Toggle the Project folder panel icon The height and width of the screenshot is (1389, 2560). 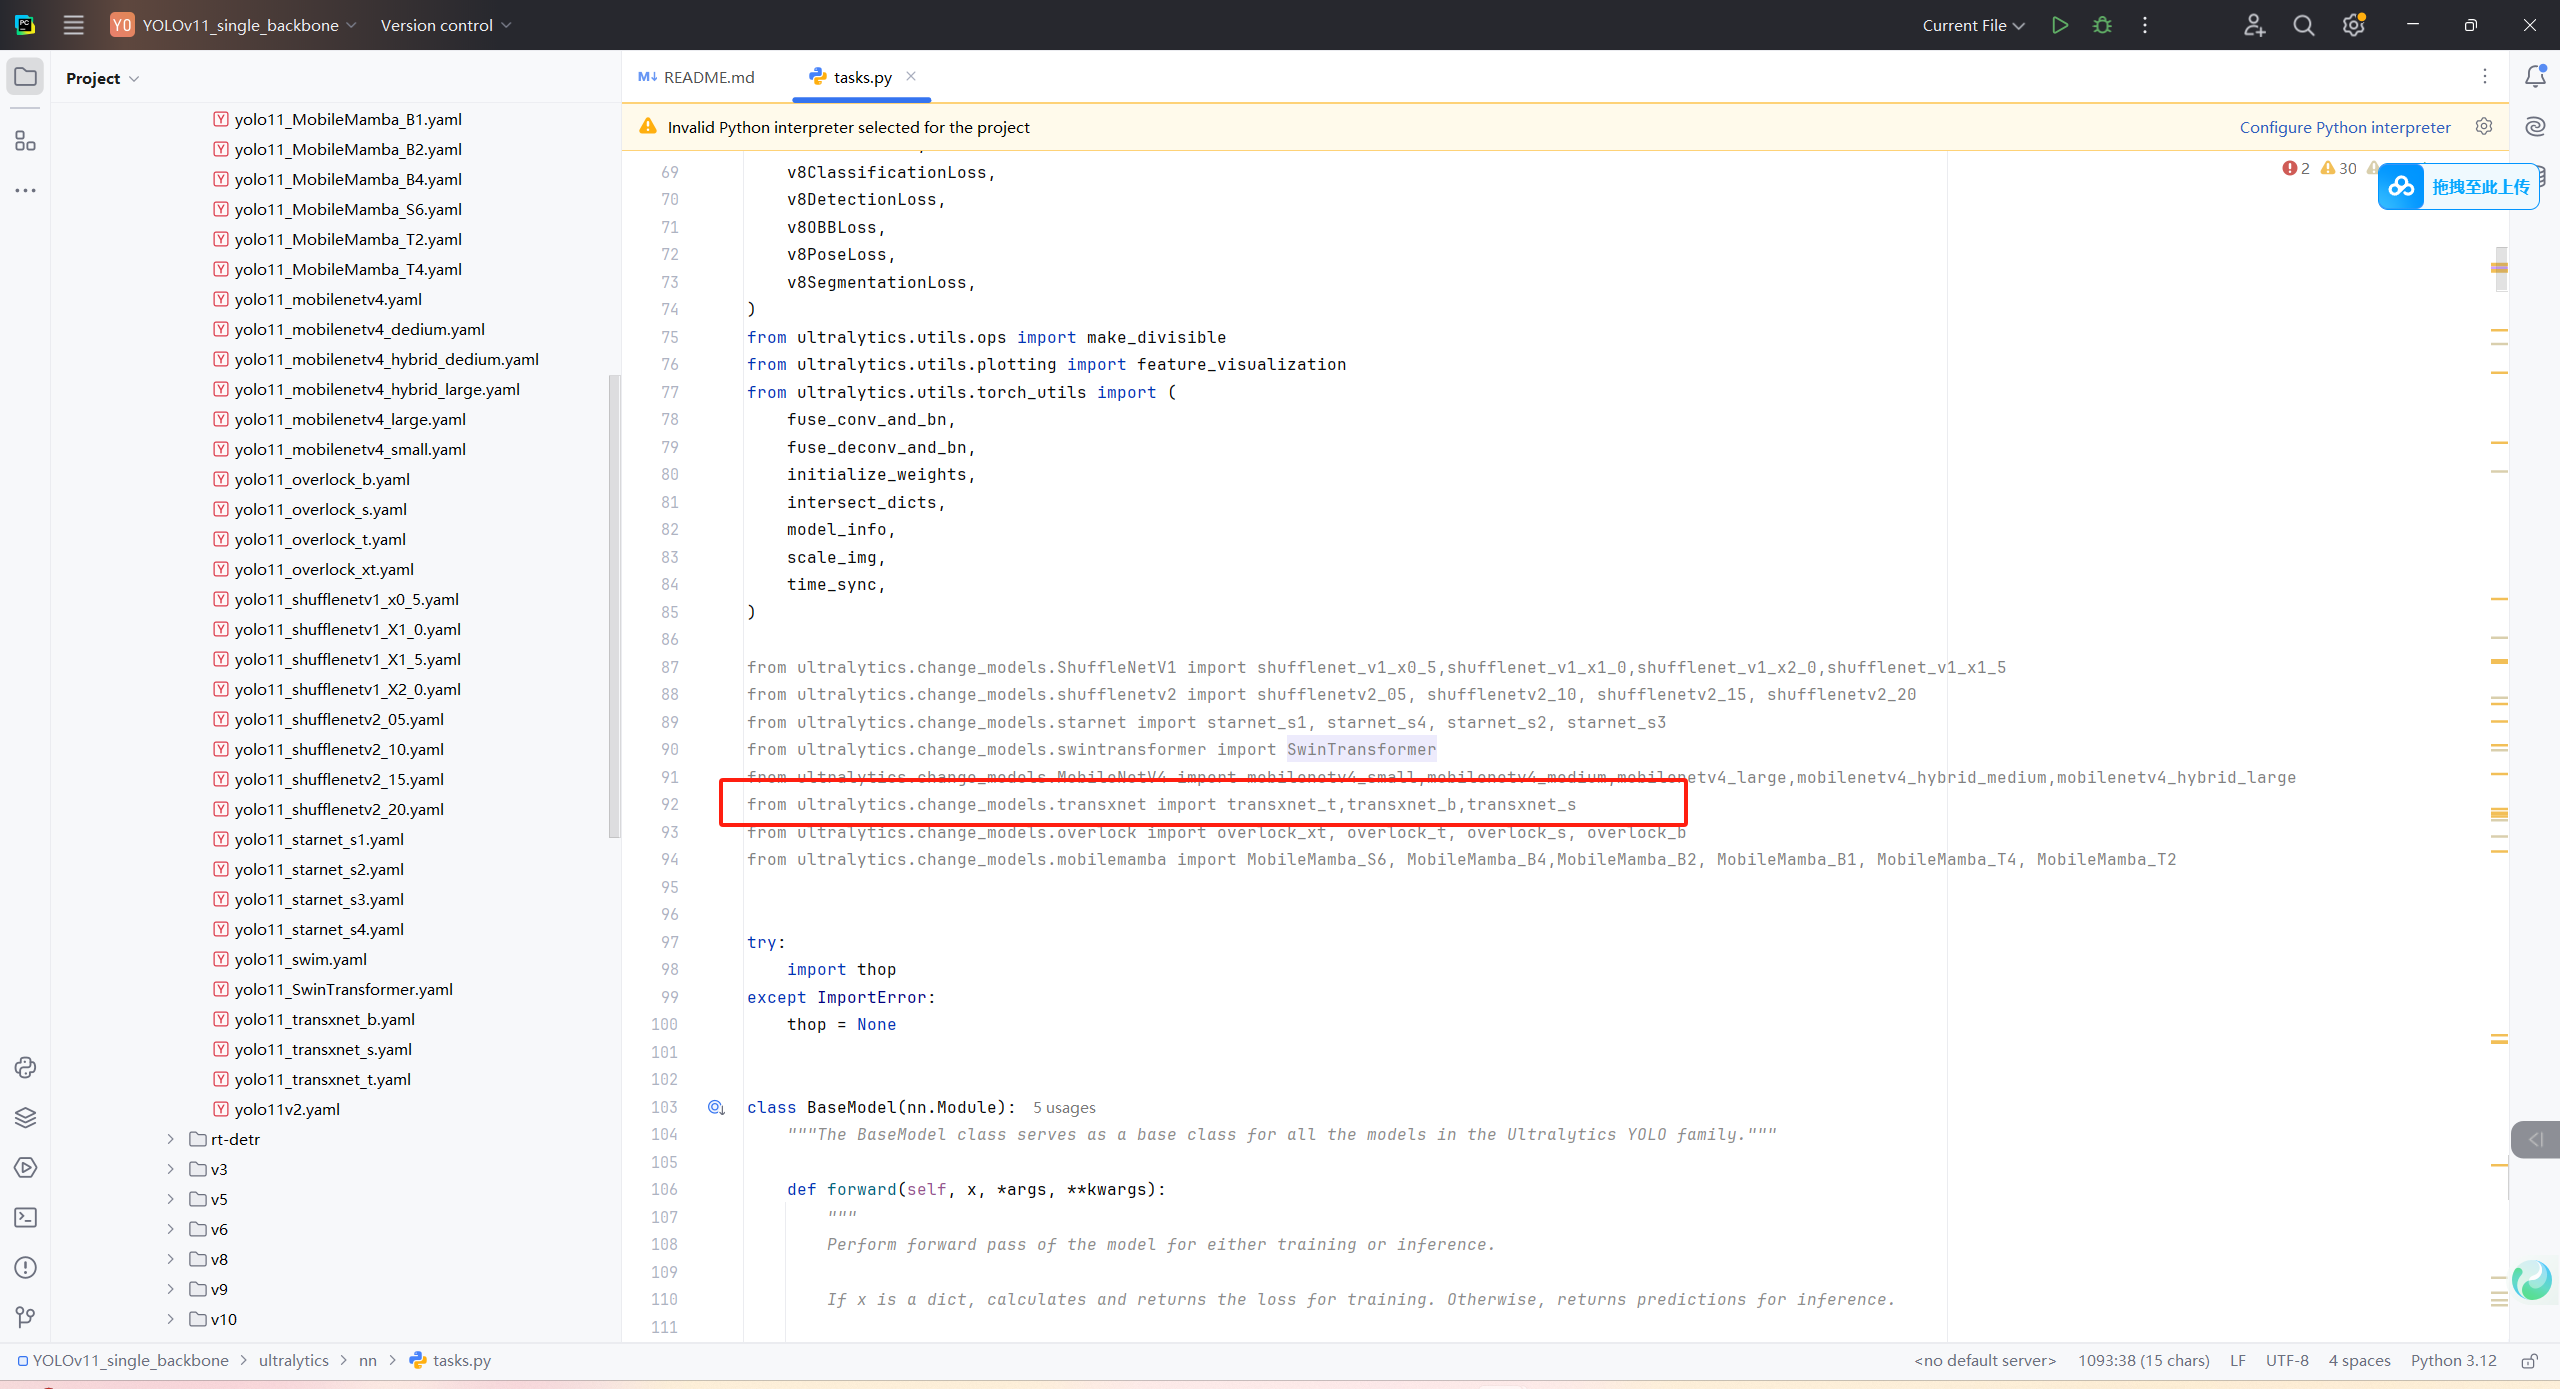25,77
